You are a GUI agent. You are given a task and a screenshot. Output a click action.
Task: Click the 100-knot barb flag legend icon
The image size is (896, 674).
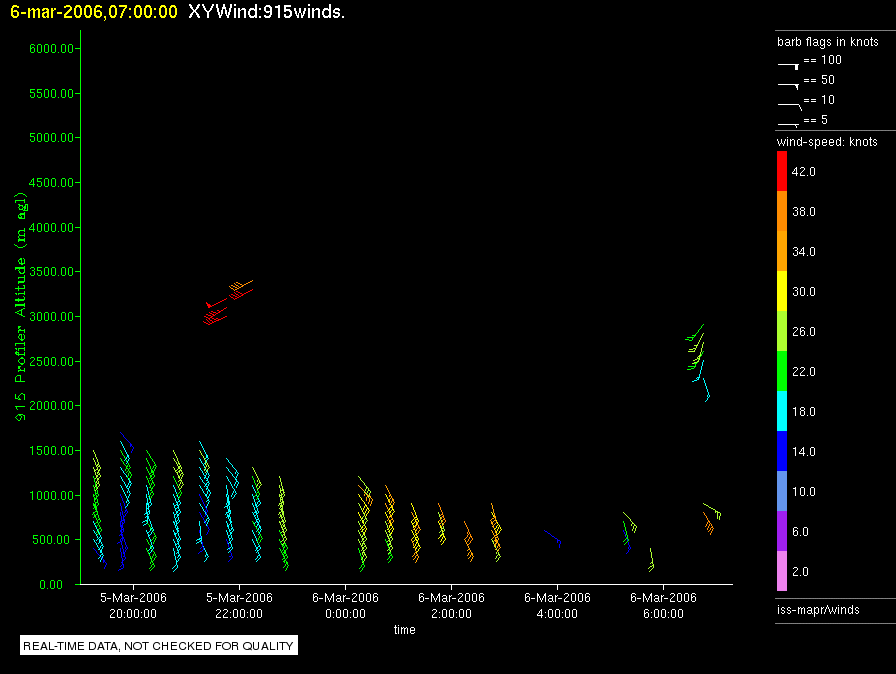tap(789, 64)
